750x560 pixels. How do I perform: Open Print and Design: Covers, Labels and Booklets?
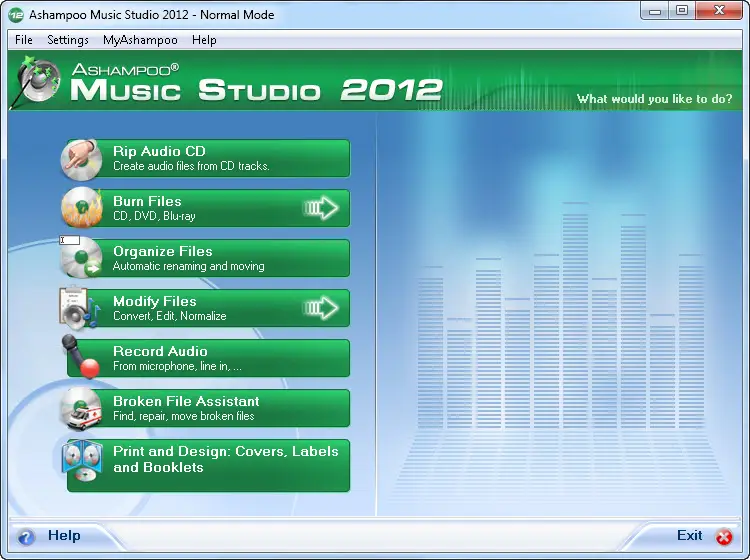(208, 465)
